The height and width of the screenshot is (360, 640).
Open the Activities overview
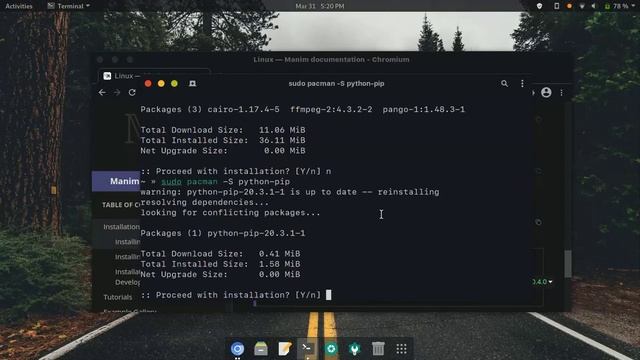pyautogui.click(x=19, y=6)
